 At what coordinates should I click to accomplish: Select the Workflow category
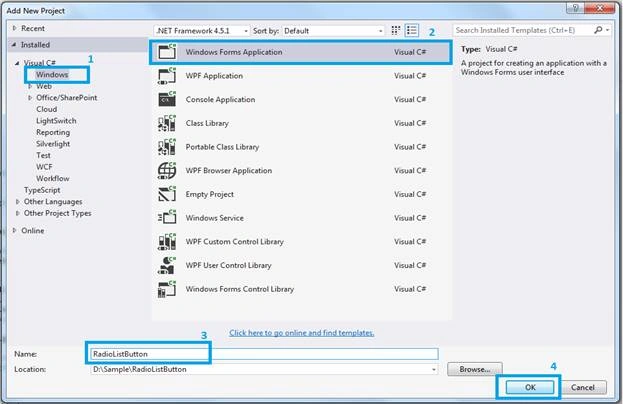(52, 178)
